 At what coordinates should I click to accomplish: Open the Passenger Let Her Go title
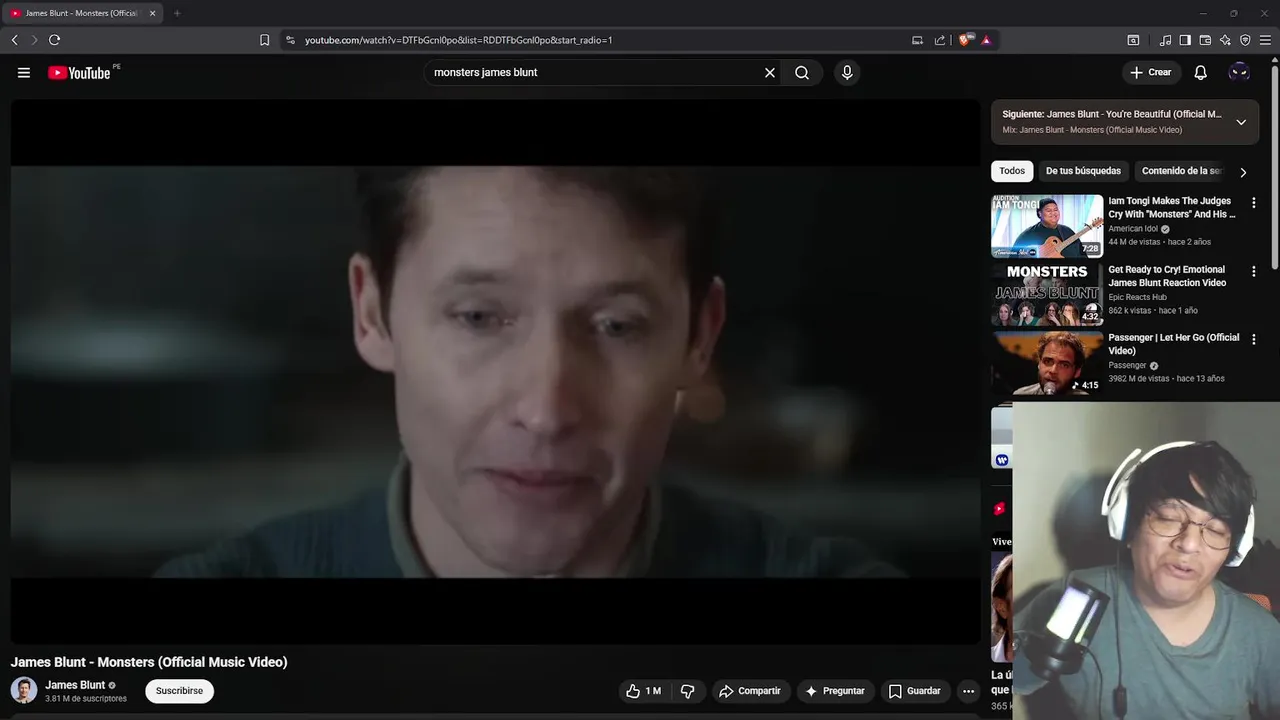pyautogui.click(x=1173, y=344)
